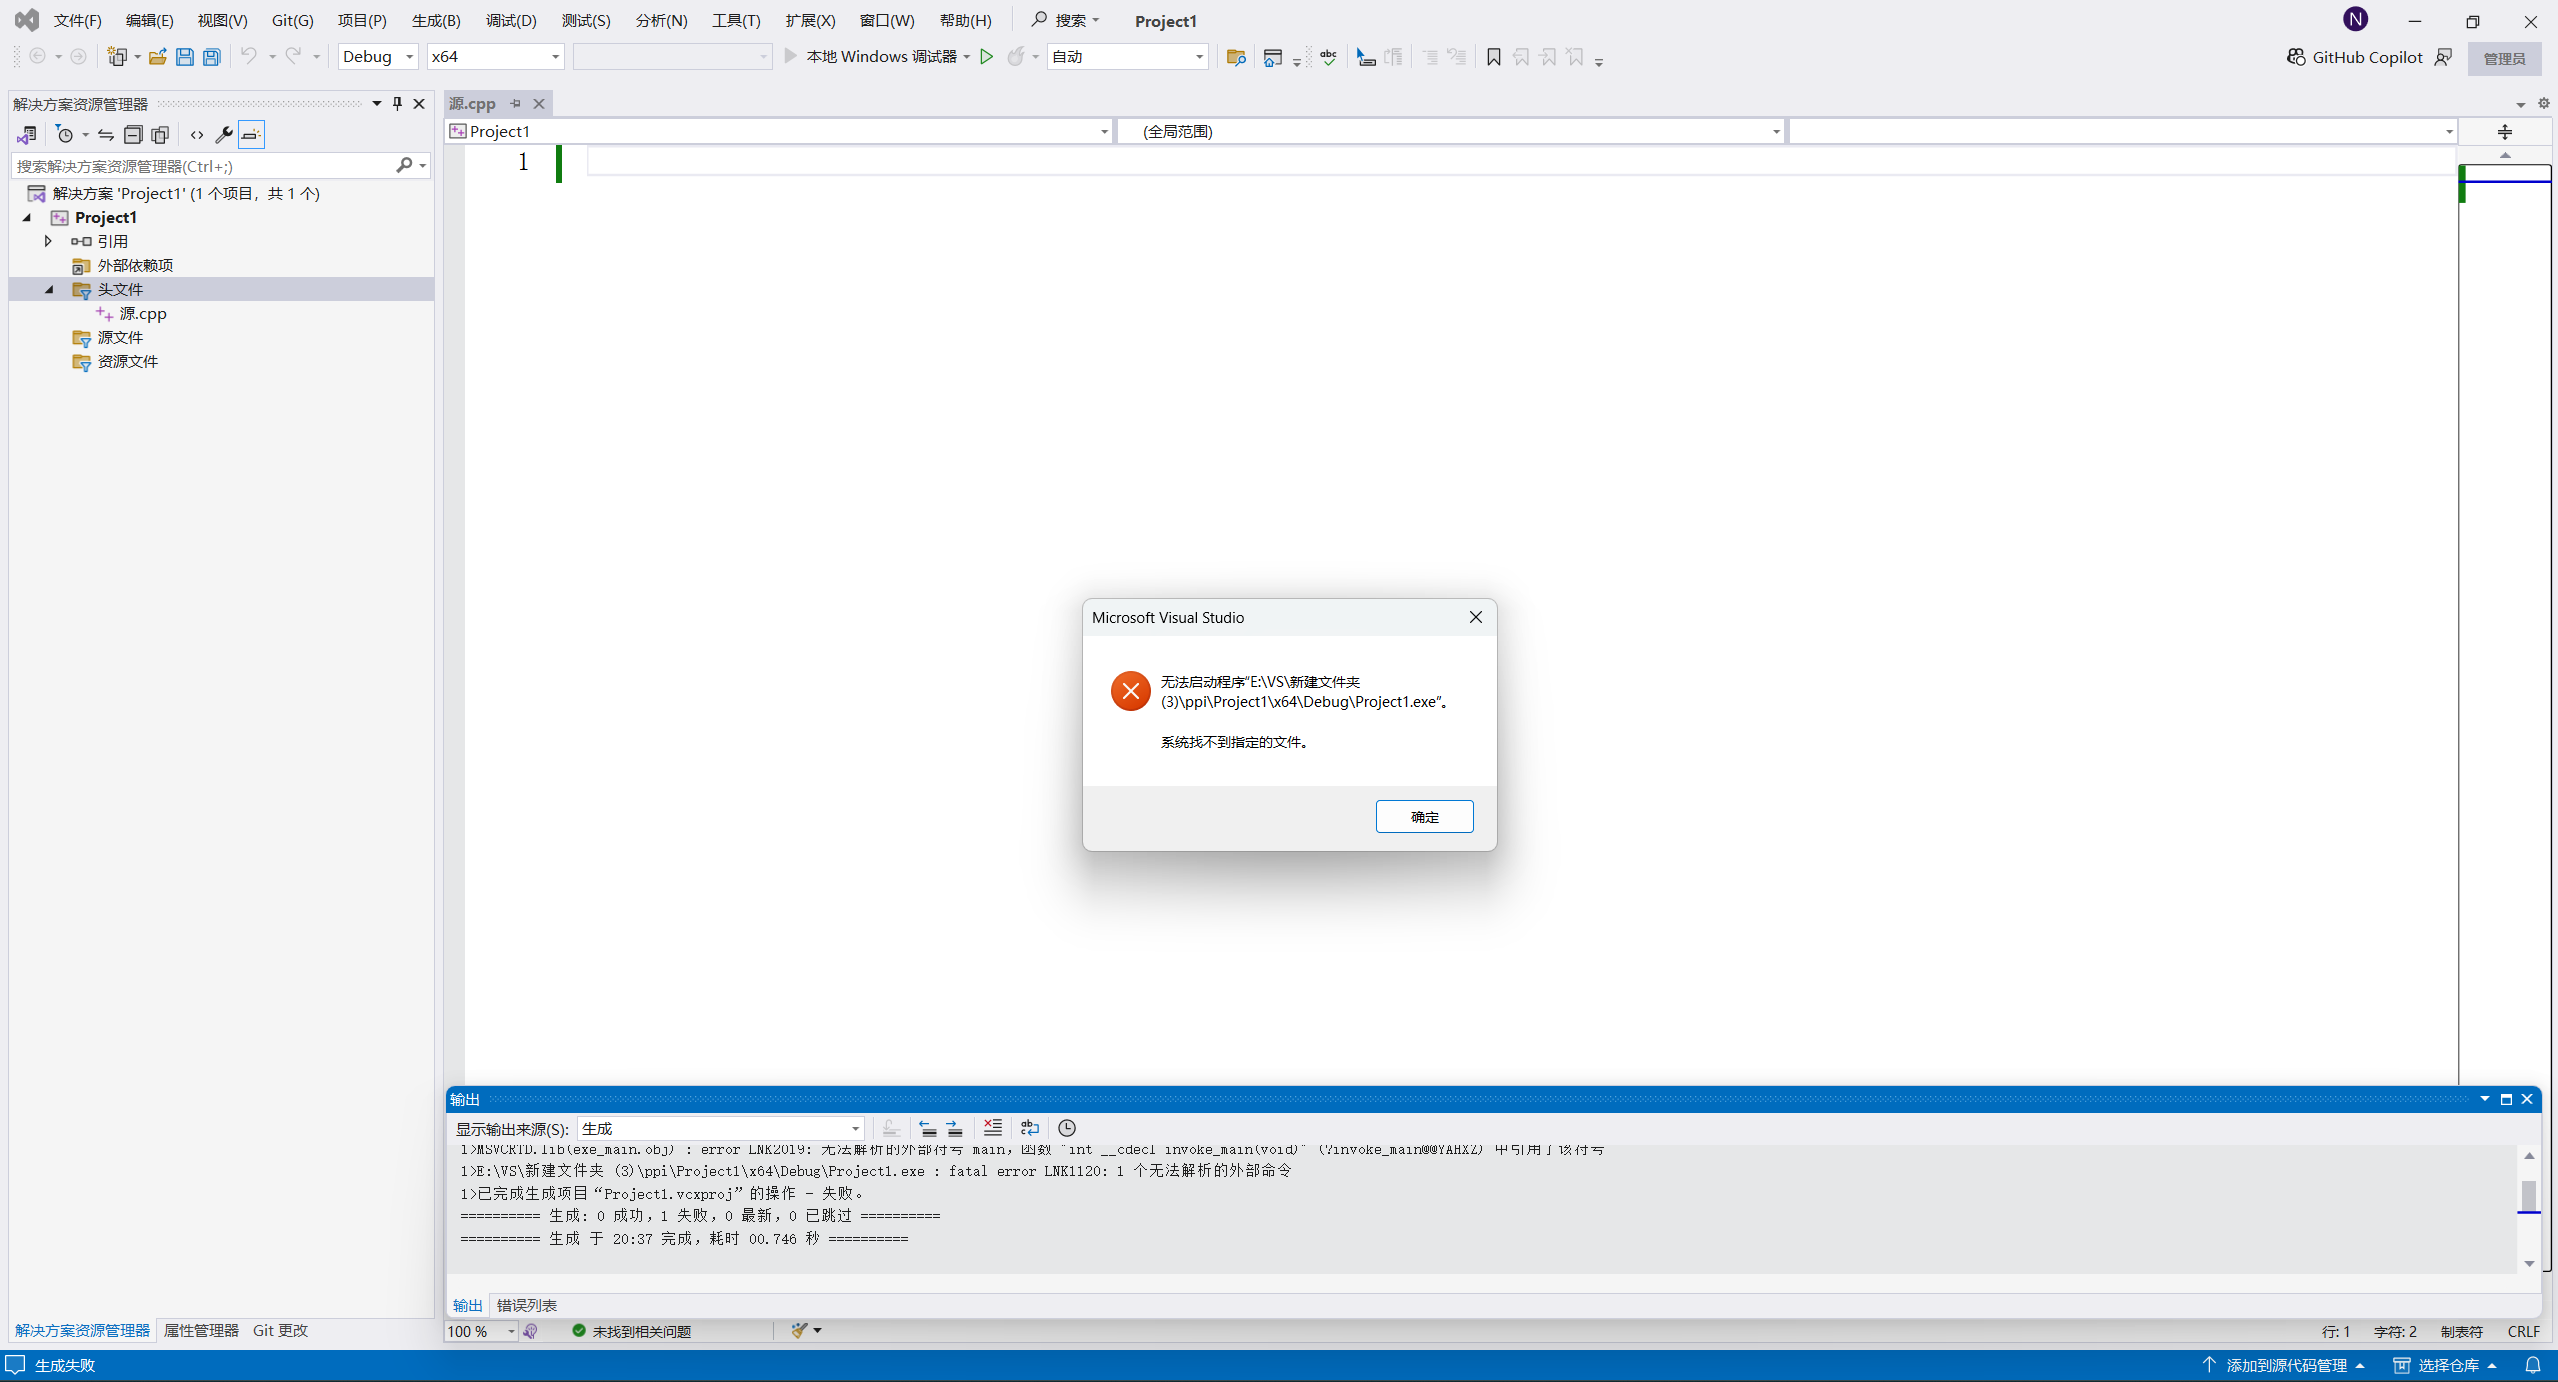
Task: Click 确定 in the error dialog
Action: point(1424,816)
